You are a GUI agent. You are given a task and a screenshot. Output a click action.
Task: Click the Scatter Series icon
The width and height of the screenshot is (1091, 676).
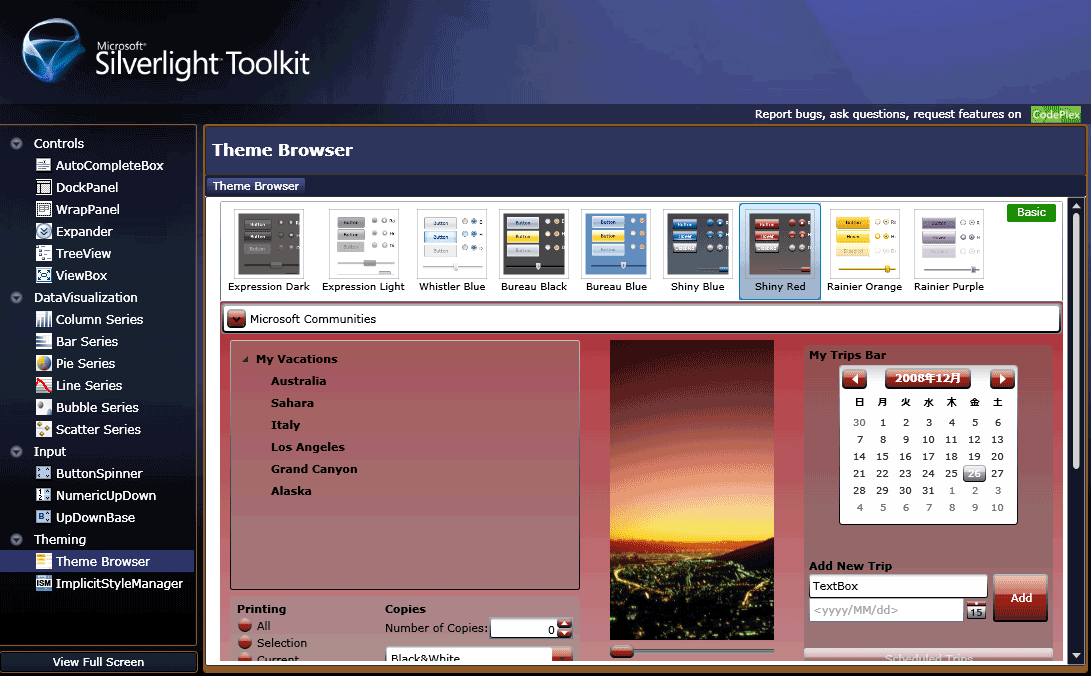pos(43,429)
